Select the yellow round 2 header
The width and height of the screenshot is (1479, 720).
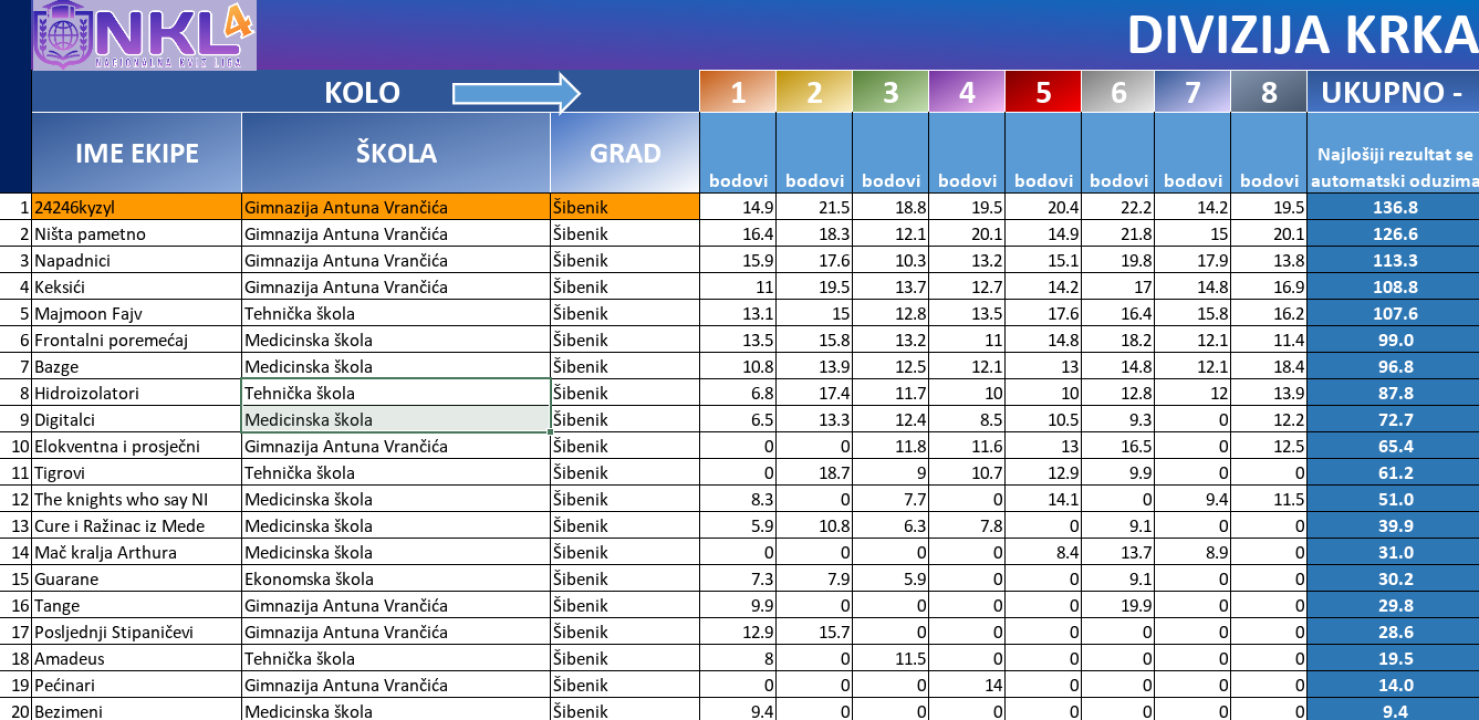[814, 93]
